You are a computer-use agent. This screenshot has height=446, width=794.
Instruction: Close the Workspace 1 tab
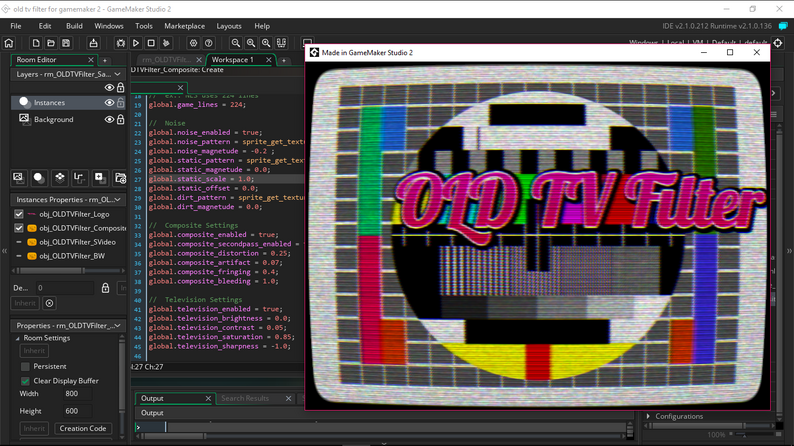pos(269,60)
